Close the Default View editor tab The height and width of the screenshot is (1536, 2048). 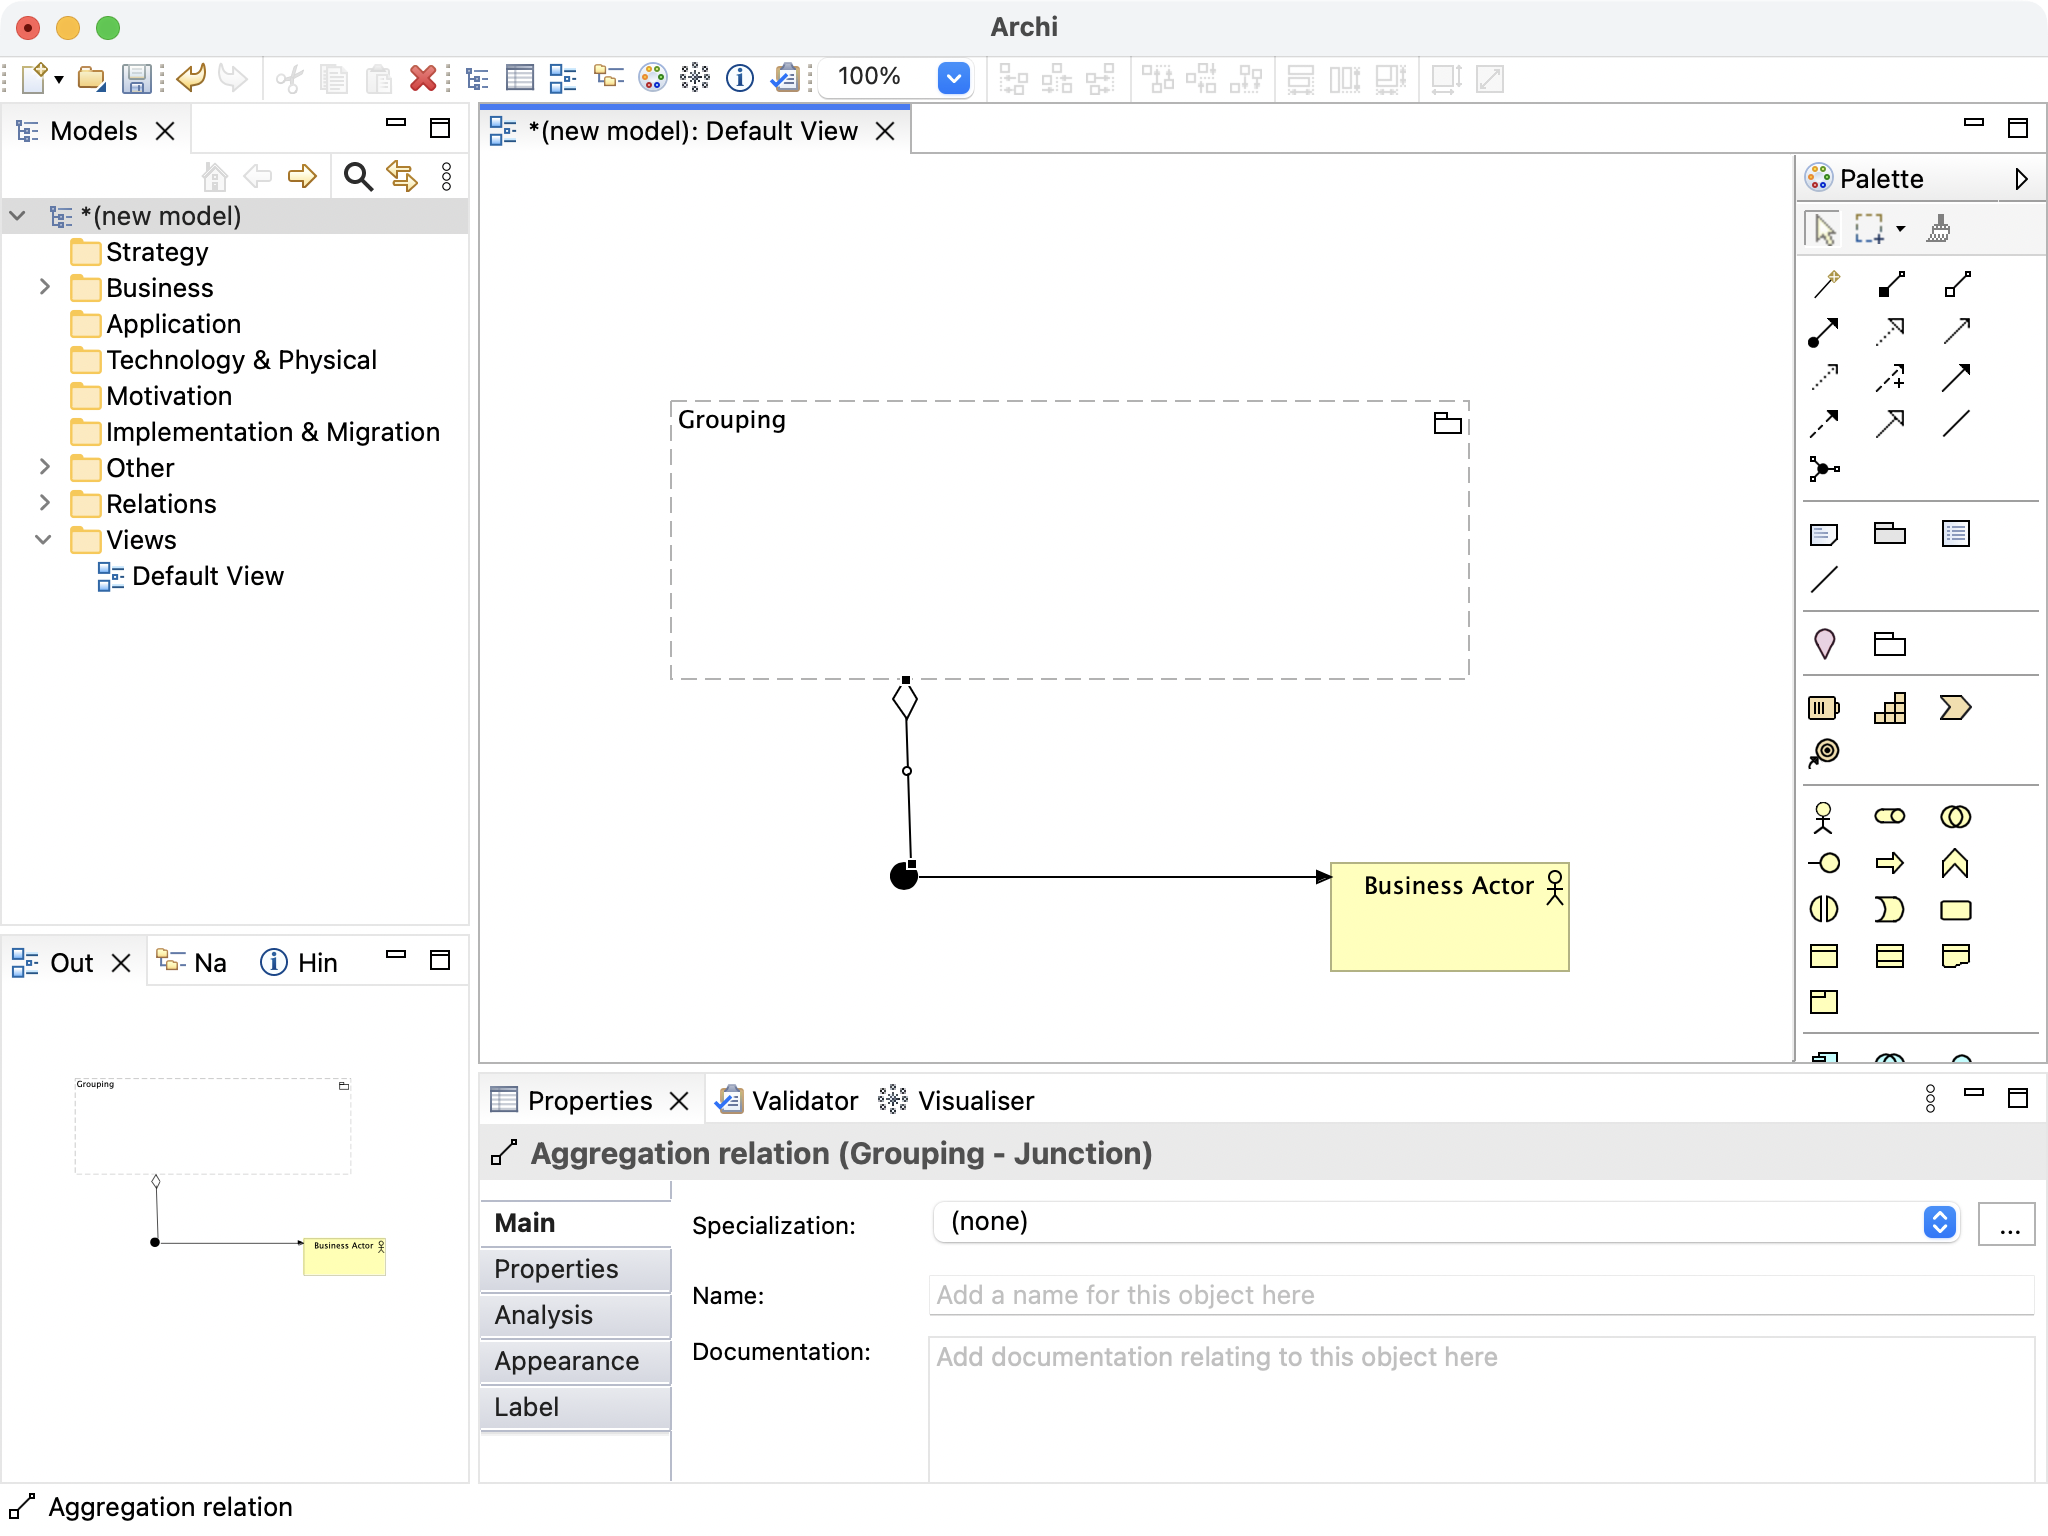[885, 131]
